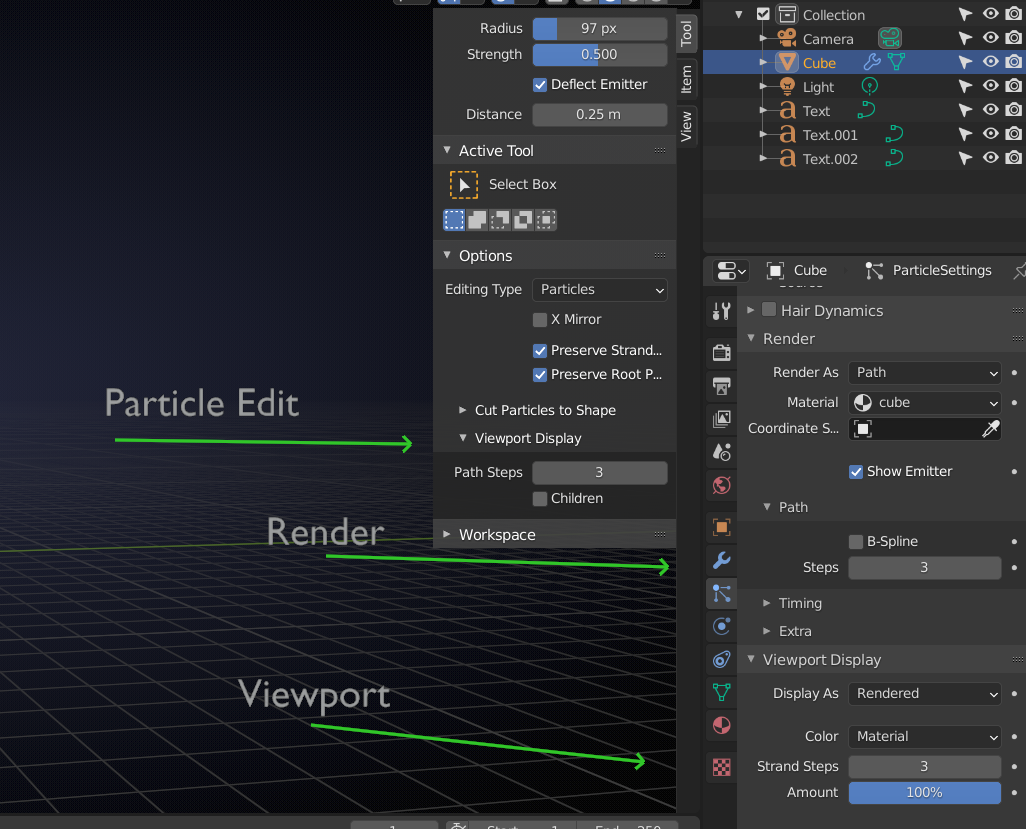1026x829 pixels.
Task: Open the Material properties tab icon
Action: [721, 726]
